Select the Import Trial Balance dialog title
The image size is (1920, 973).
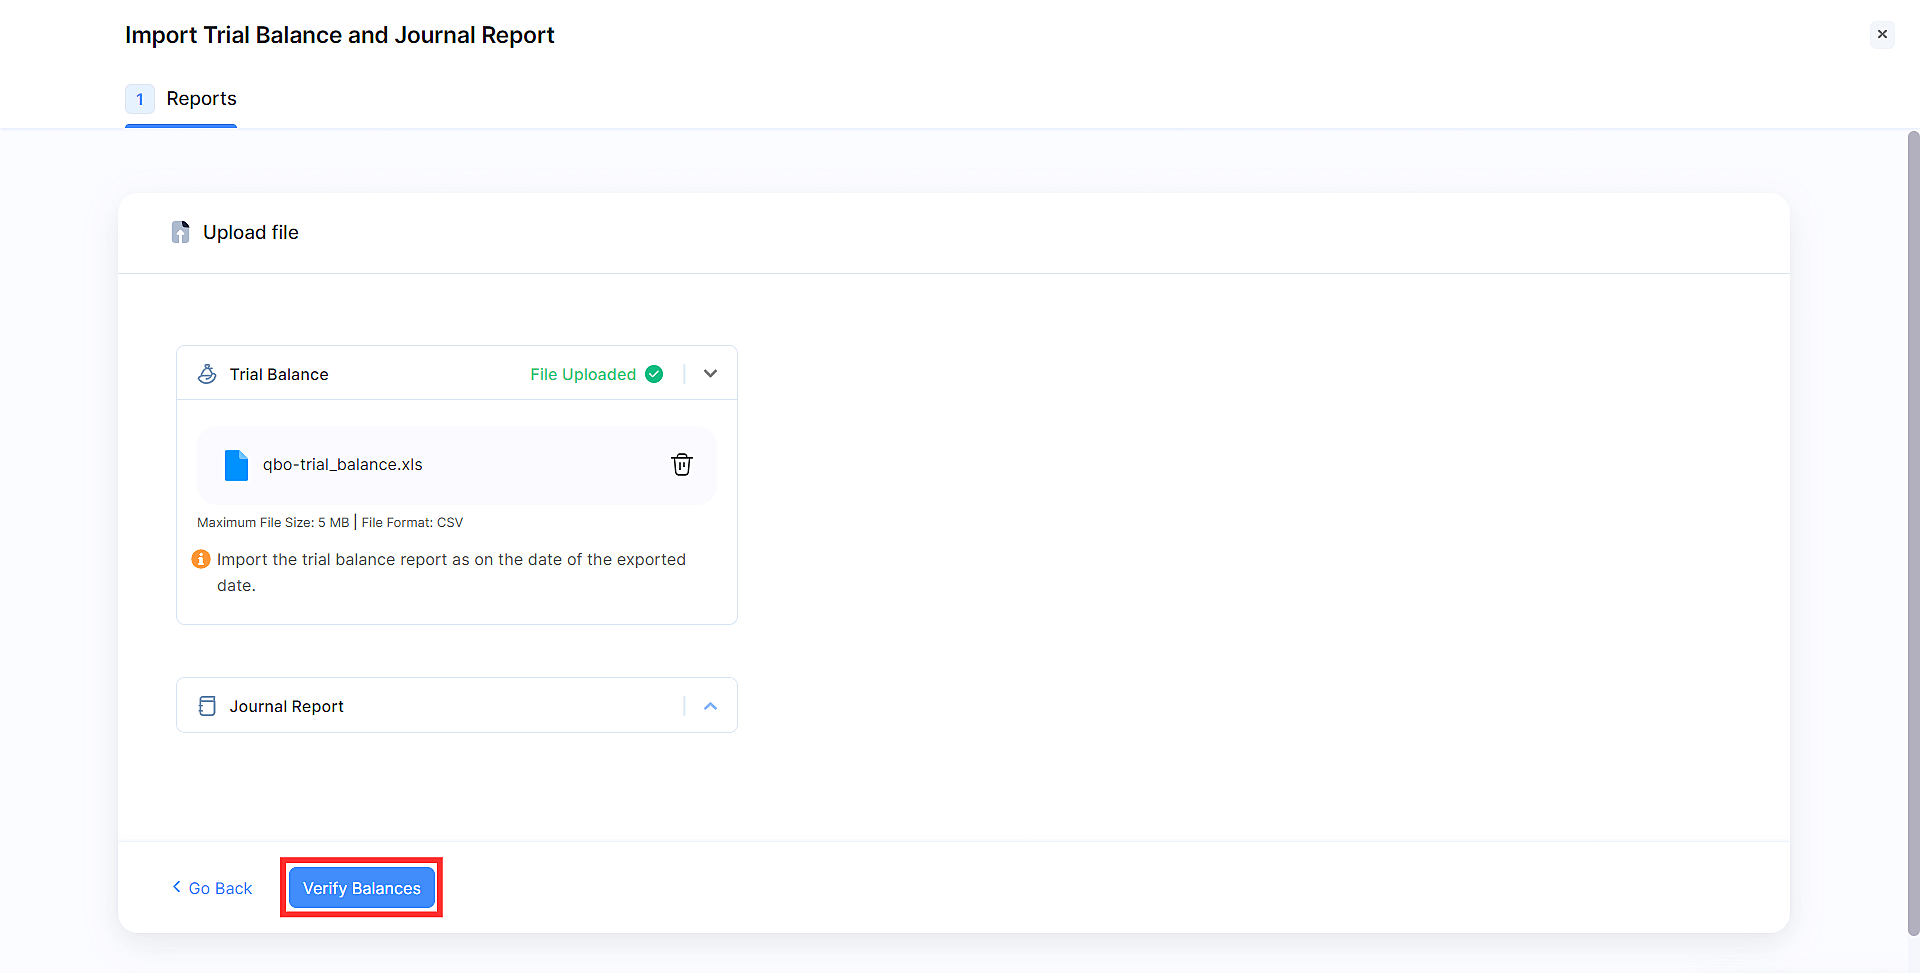pyautogui.click(x=339, y=35)
